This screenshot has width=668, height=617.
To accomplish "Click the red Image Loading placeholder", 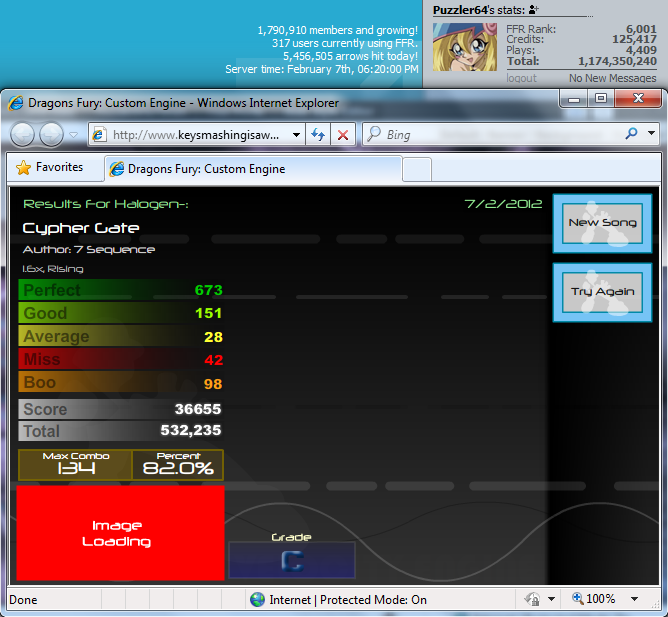I will click(x=117, y=533).
